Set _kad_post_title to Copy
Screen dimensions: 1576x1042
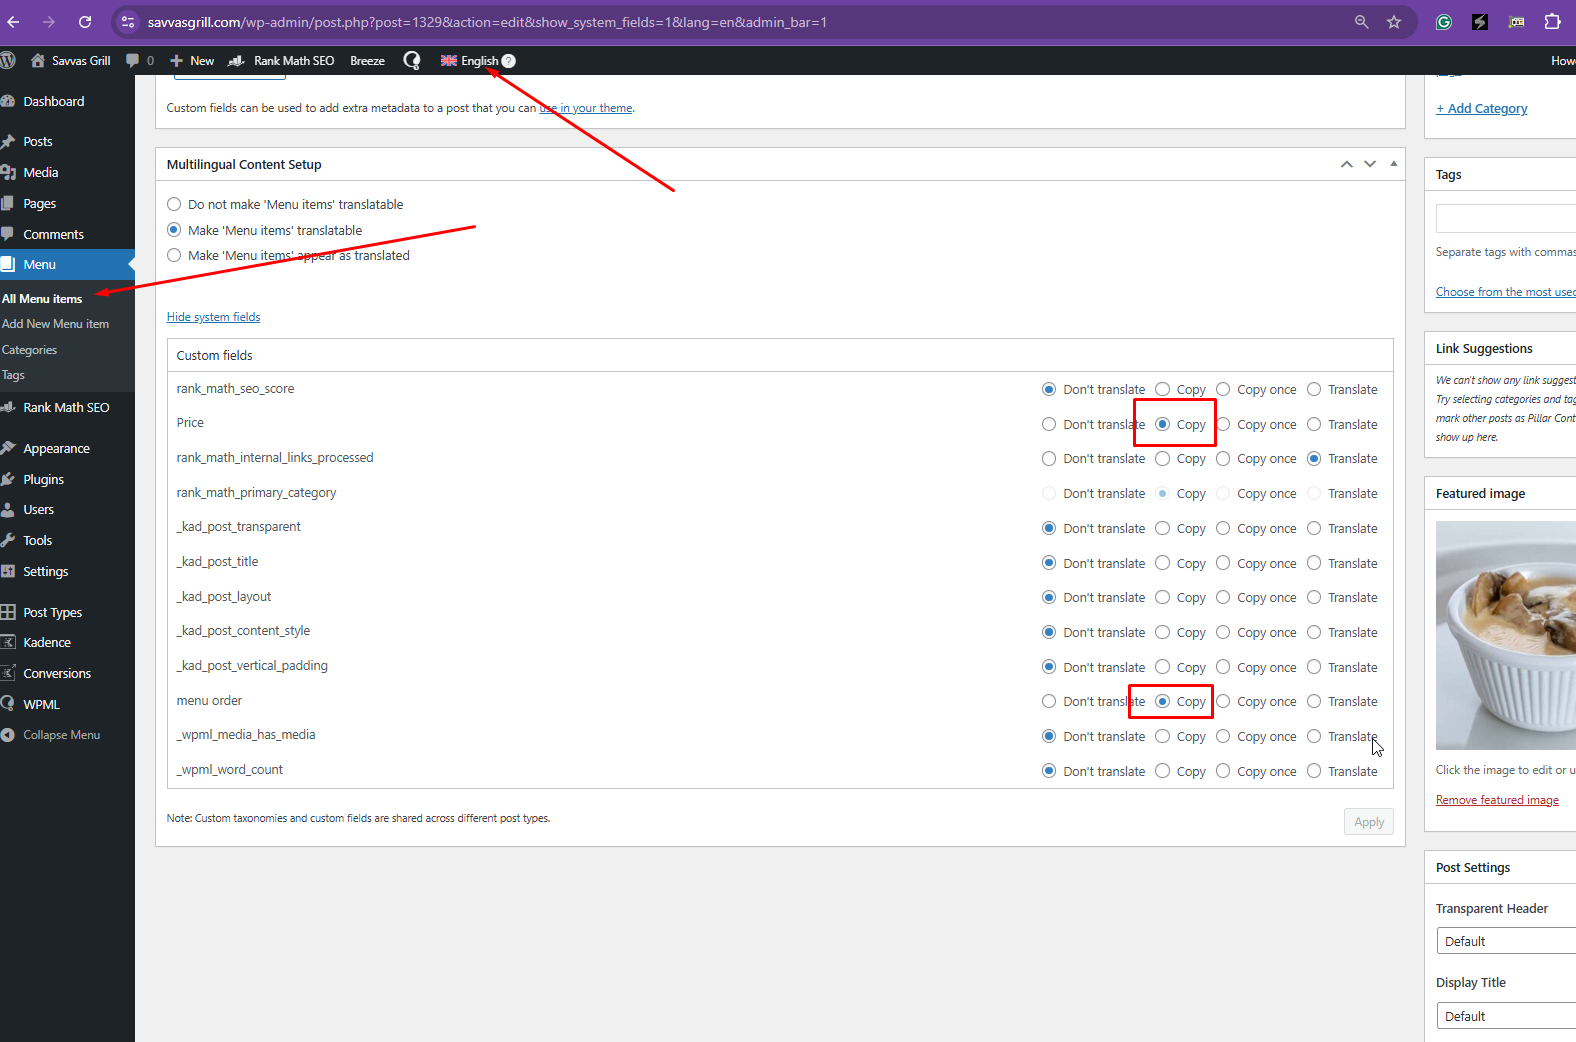[1162, 563]
